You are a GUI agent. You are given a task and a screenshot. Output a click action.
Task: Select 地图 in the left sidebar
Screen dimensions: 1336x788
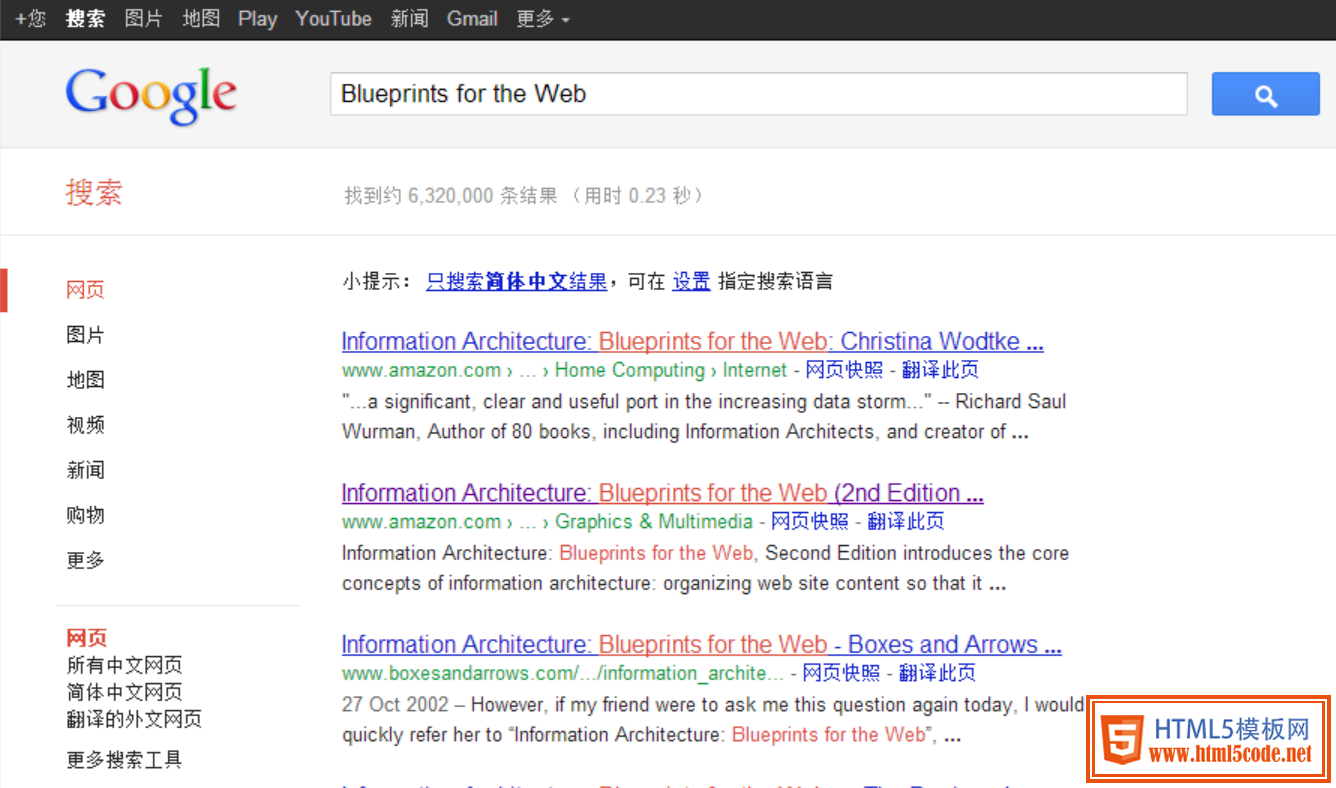coord(85,380)
